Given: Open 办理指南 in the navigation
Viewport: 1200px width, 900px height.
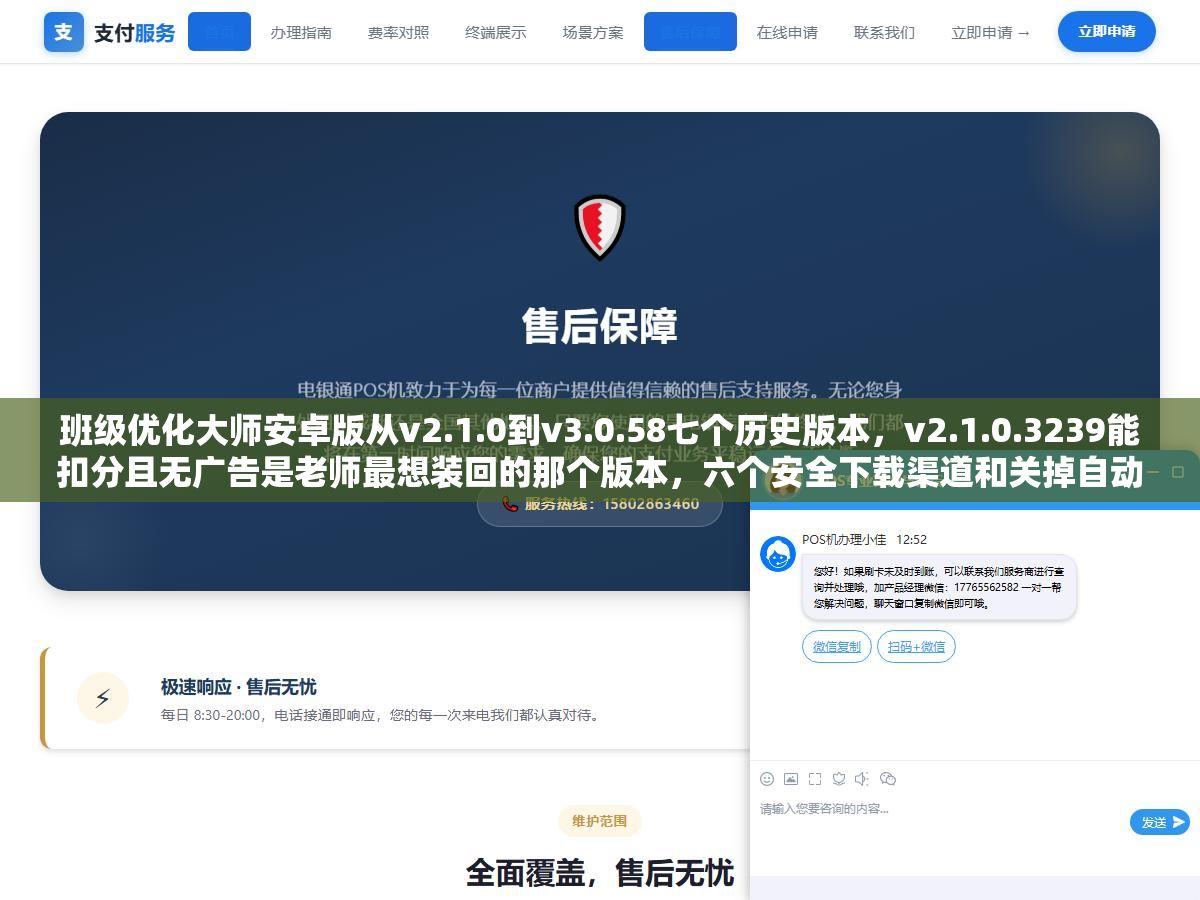Looking at the screenshot, I should (x=301, y=32).
